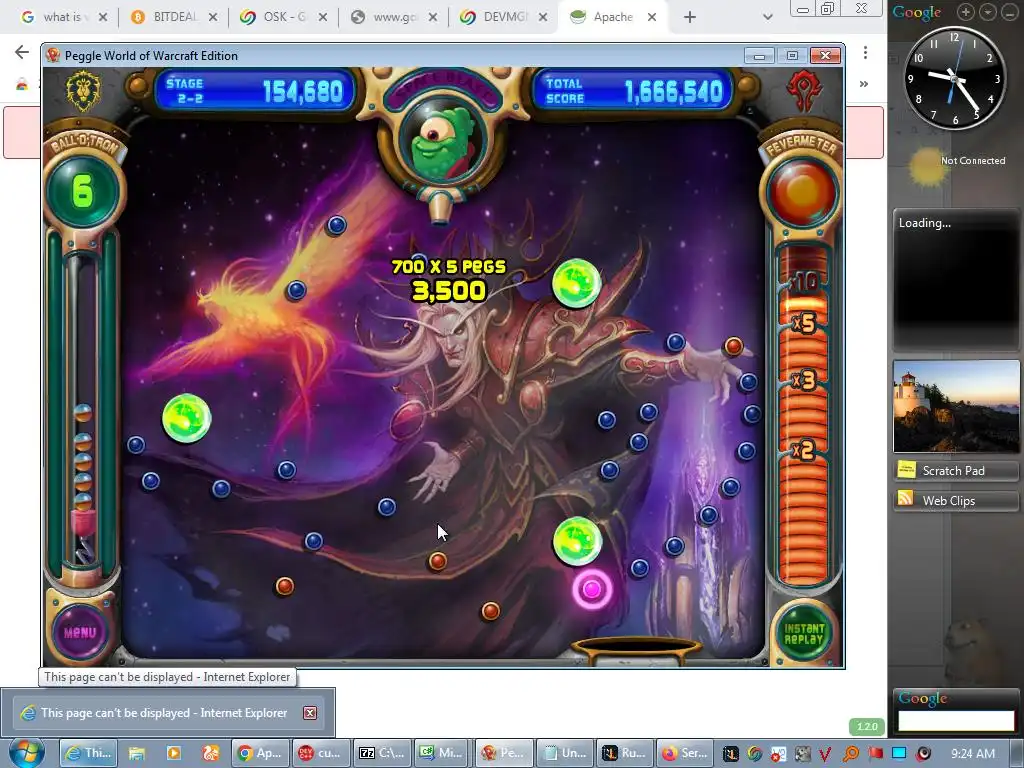1024x768 pixels.
Task: Click the green 1.2.0 version badge
Action: tap(867, 726)
